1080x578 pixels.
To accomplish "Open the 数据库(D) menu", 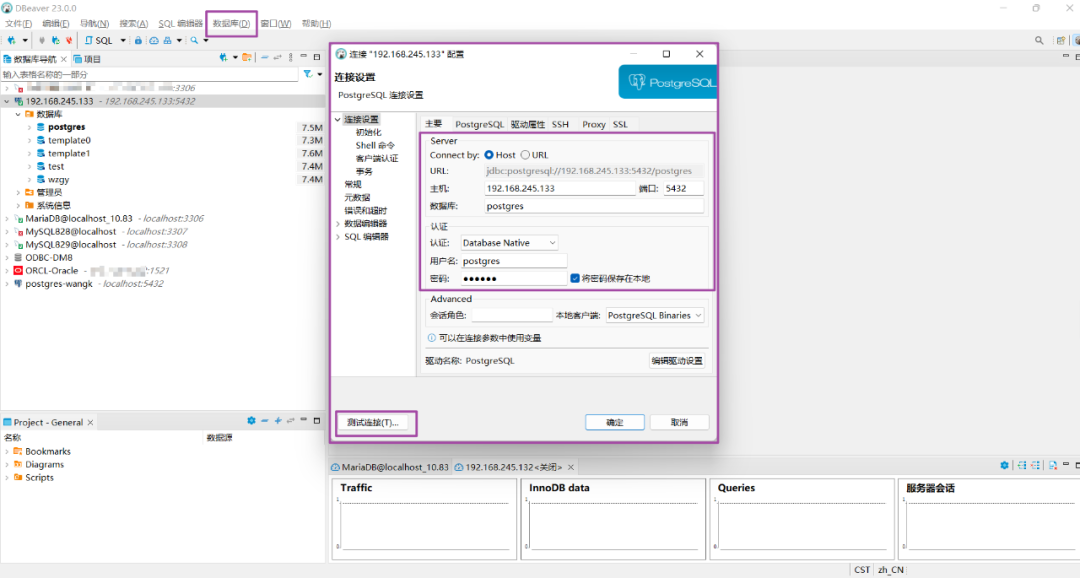I will pyautogui.click(x=231, y=23).
